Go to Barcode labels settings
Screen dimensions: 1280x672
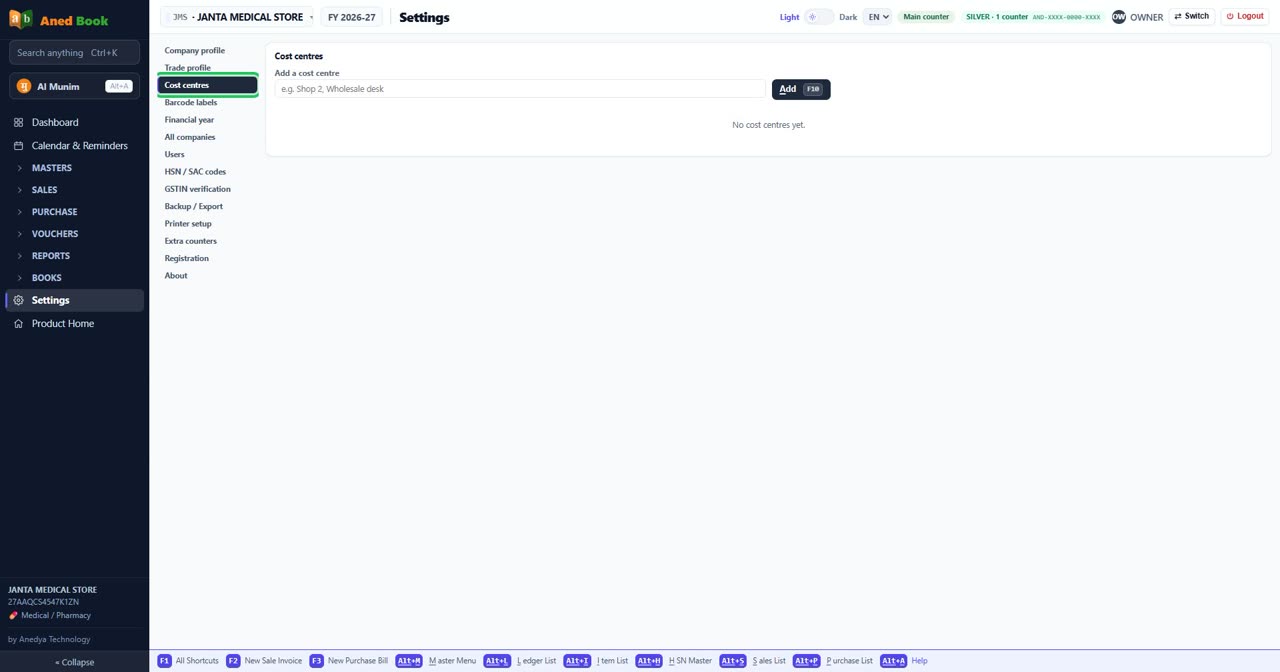coord(207,103)
